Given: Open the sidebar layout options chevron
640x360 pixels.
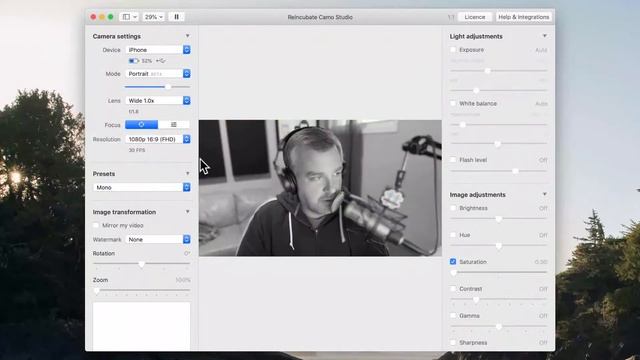Looking at the screenshot, I should [135, 17].
